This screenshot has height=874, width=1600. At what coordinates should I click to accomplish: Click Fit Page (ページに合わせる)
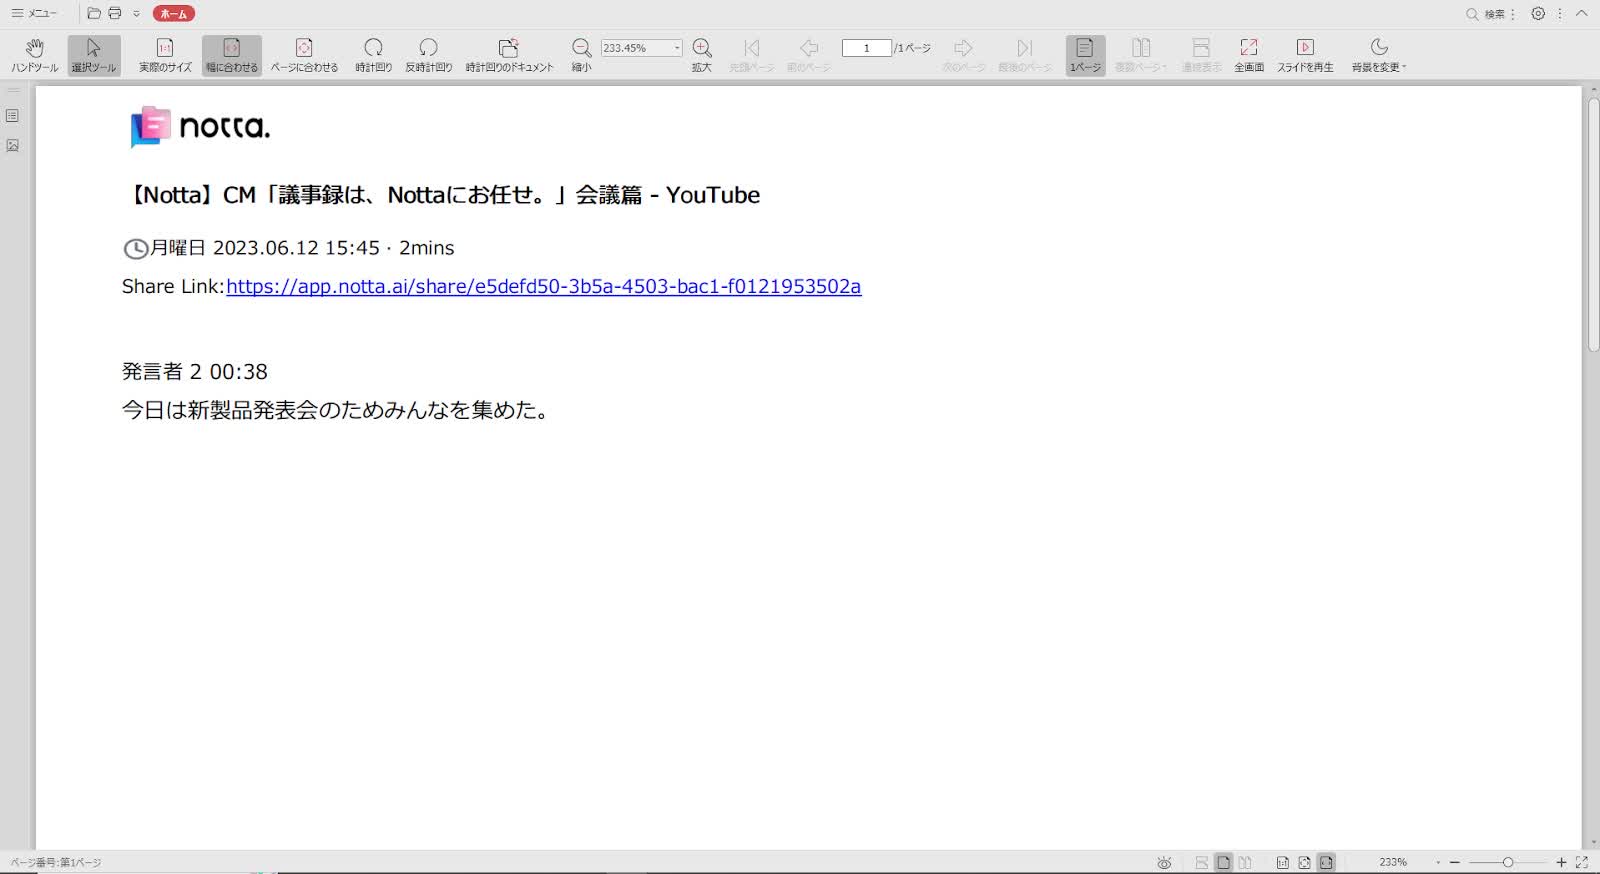tap(304, 56)
